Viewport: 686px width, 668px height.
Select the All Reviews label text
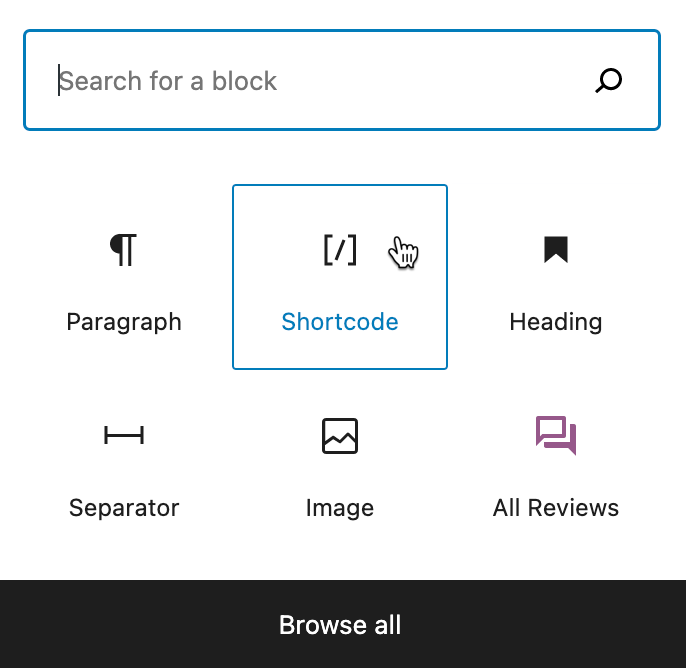coord(556,508)
